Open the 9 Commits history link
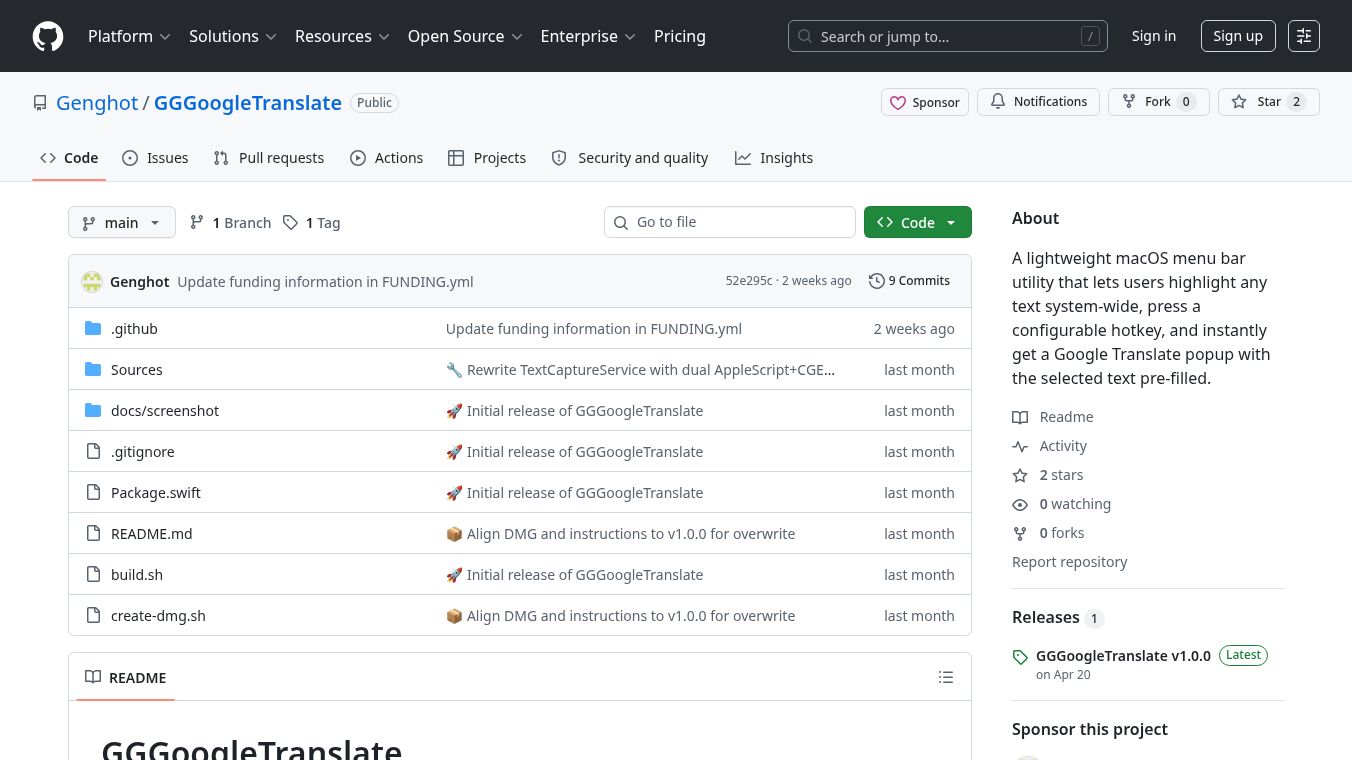1352x760 pixels. point(910,281)
